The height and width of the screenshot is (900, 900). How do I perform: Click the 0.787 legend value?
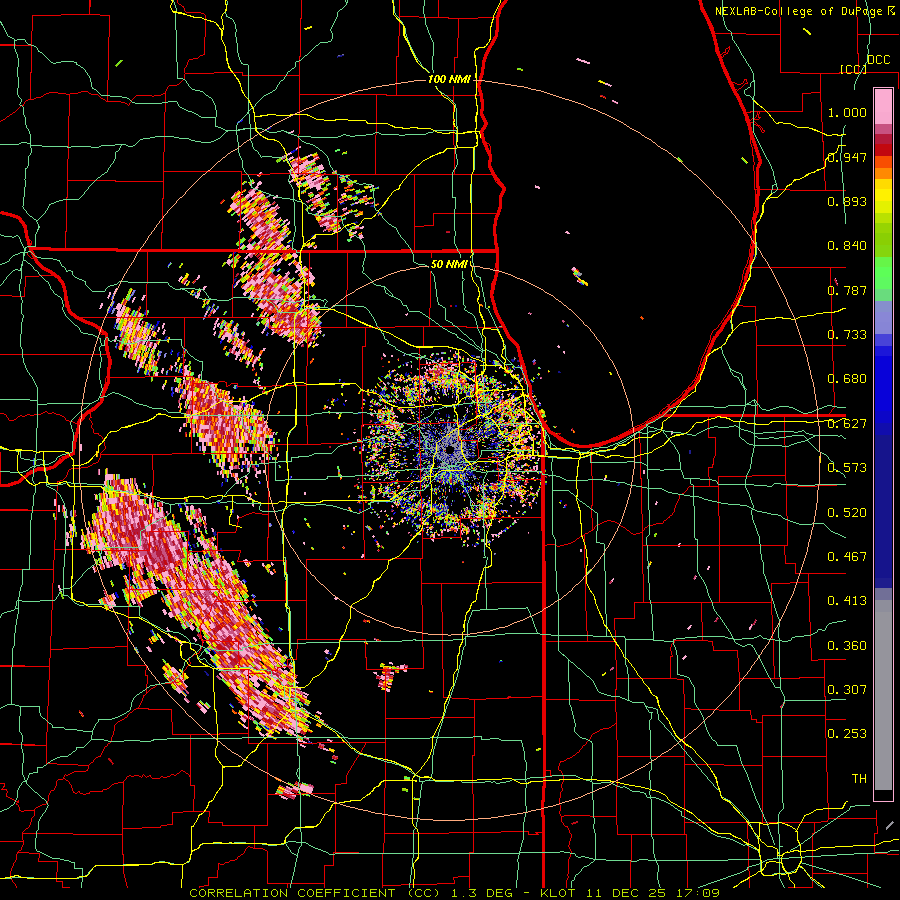(847, 290)
